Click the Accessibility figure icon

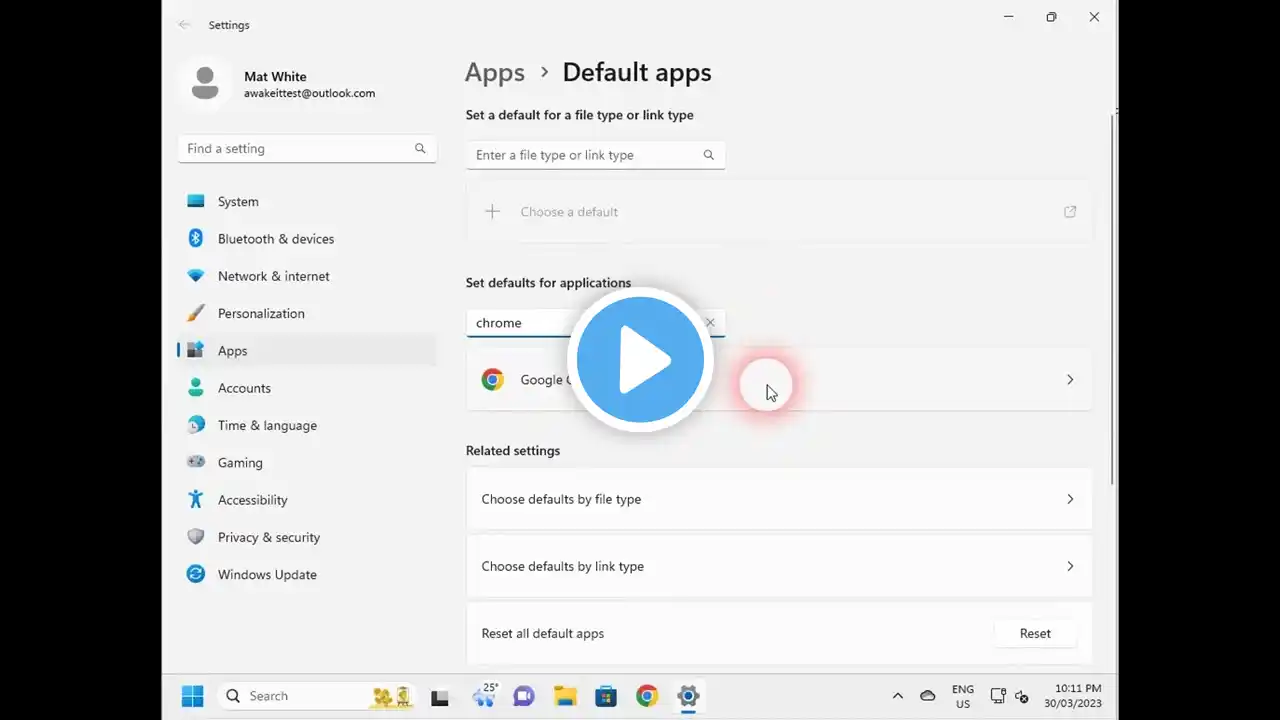(196, 500)
